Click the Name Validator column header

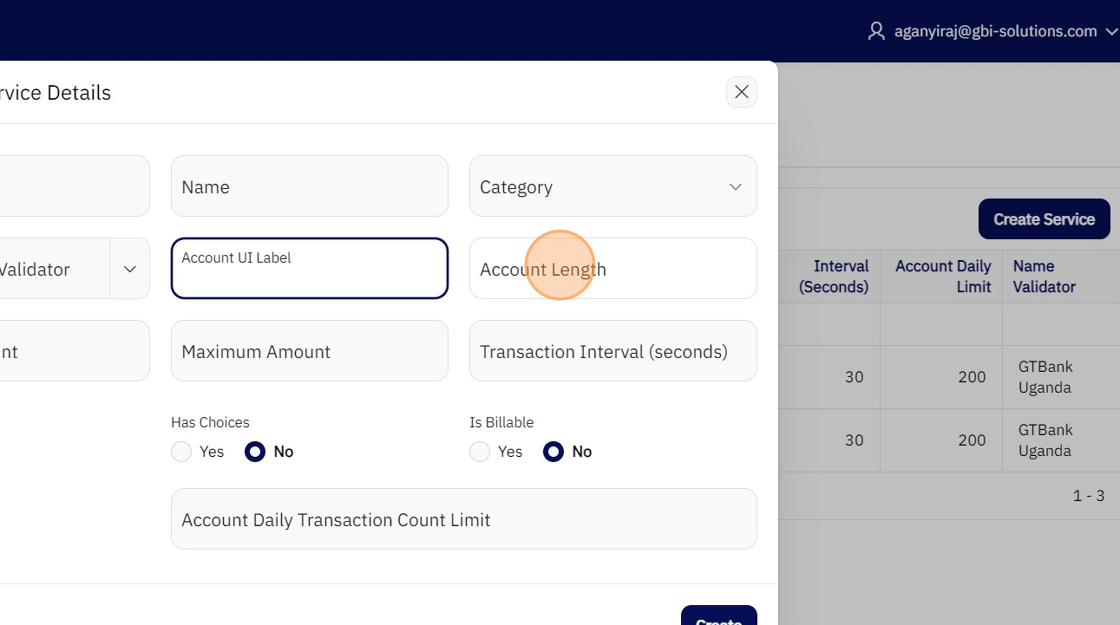(1044, 277)
